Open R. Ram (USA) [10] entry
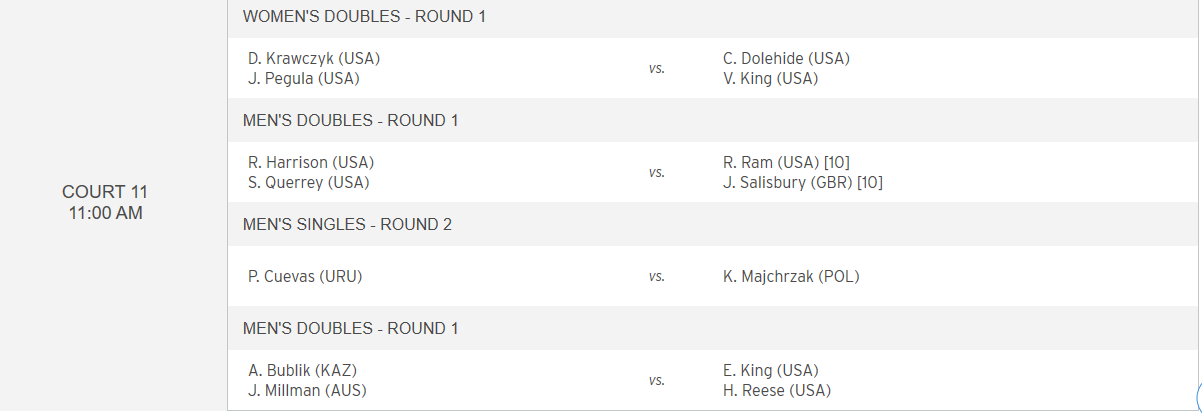The width and height of the screenshot is (1202, 414). point(786,162)
